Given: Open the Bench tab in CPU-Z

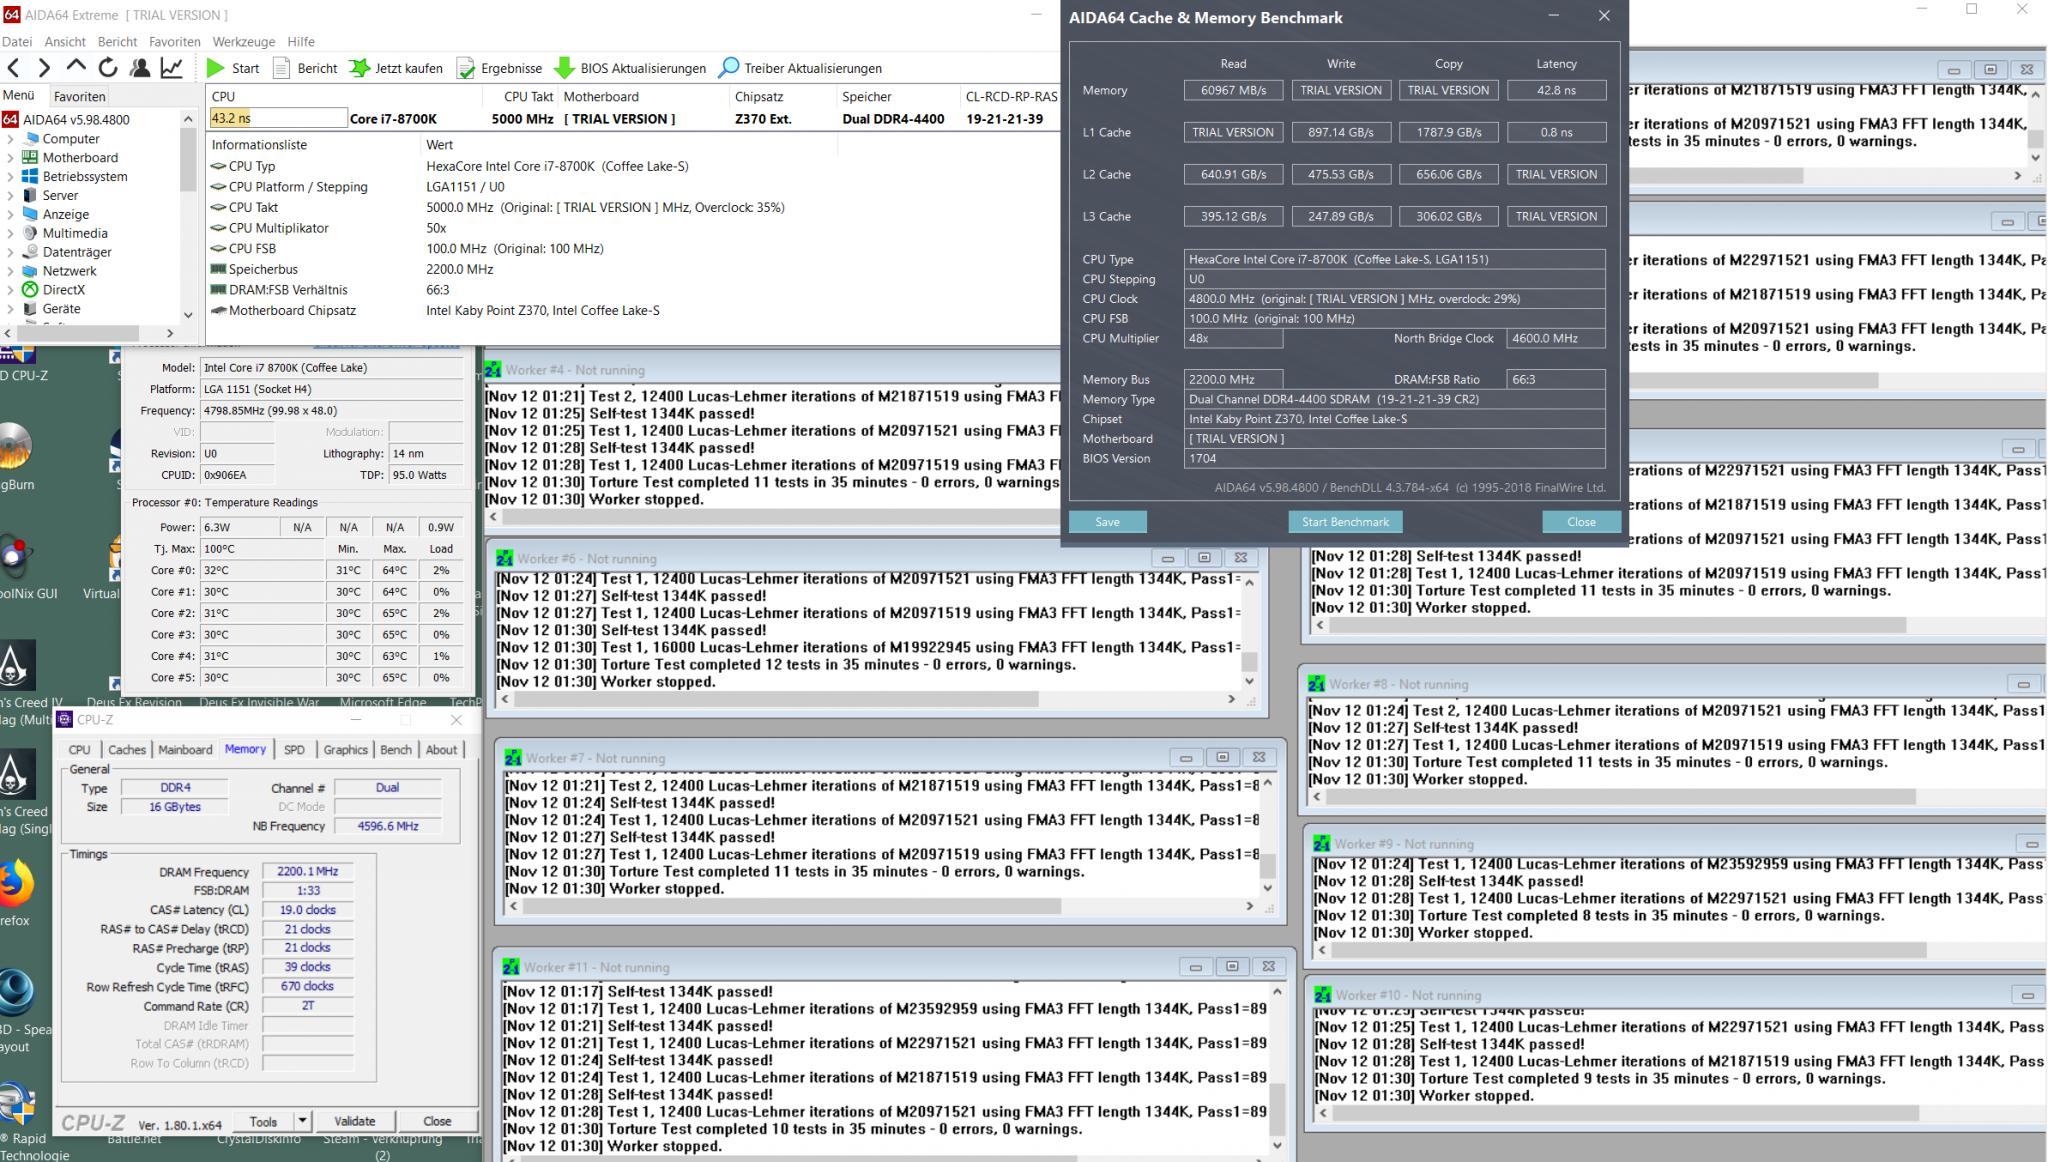Looking at the screenshot, I should [395, 750].
